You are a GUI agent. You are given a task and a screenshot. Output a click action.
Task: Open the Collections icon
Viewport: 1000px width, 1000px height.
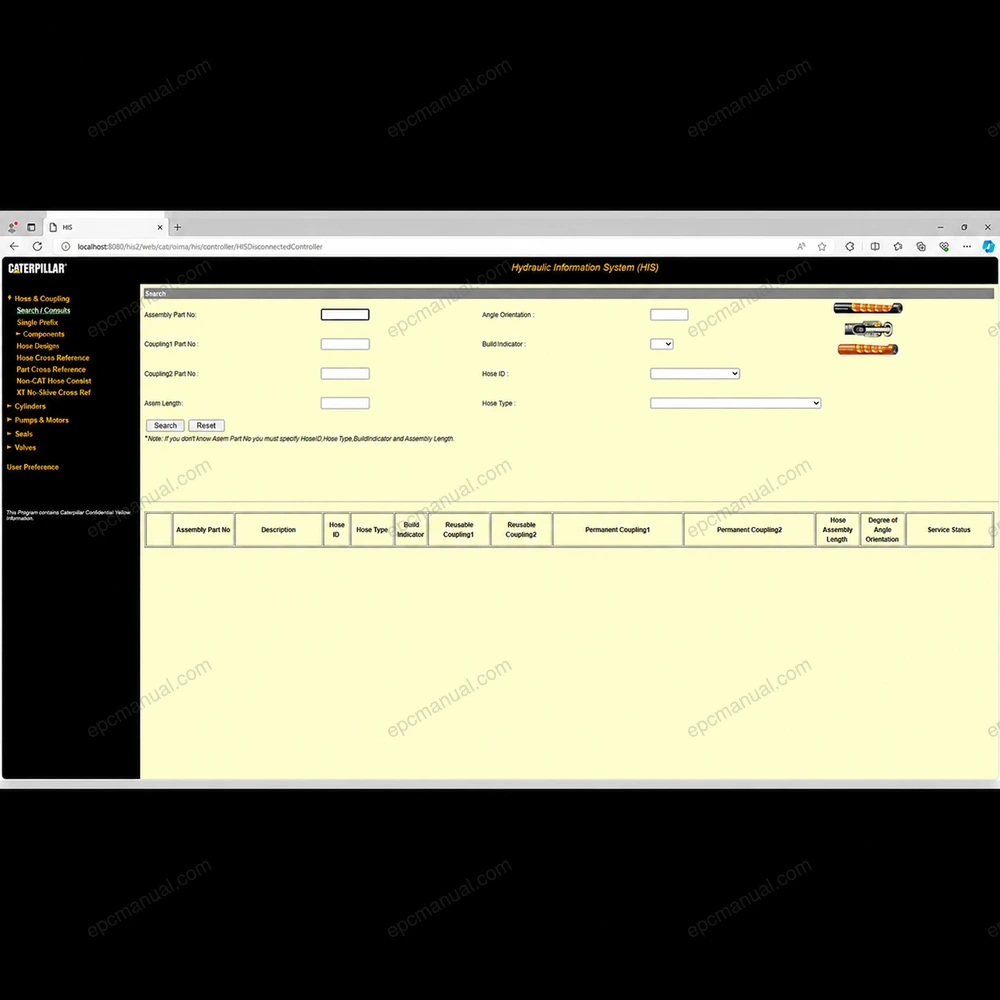point(921,246)
